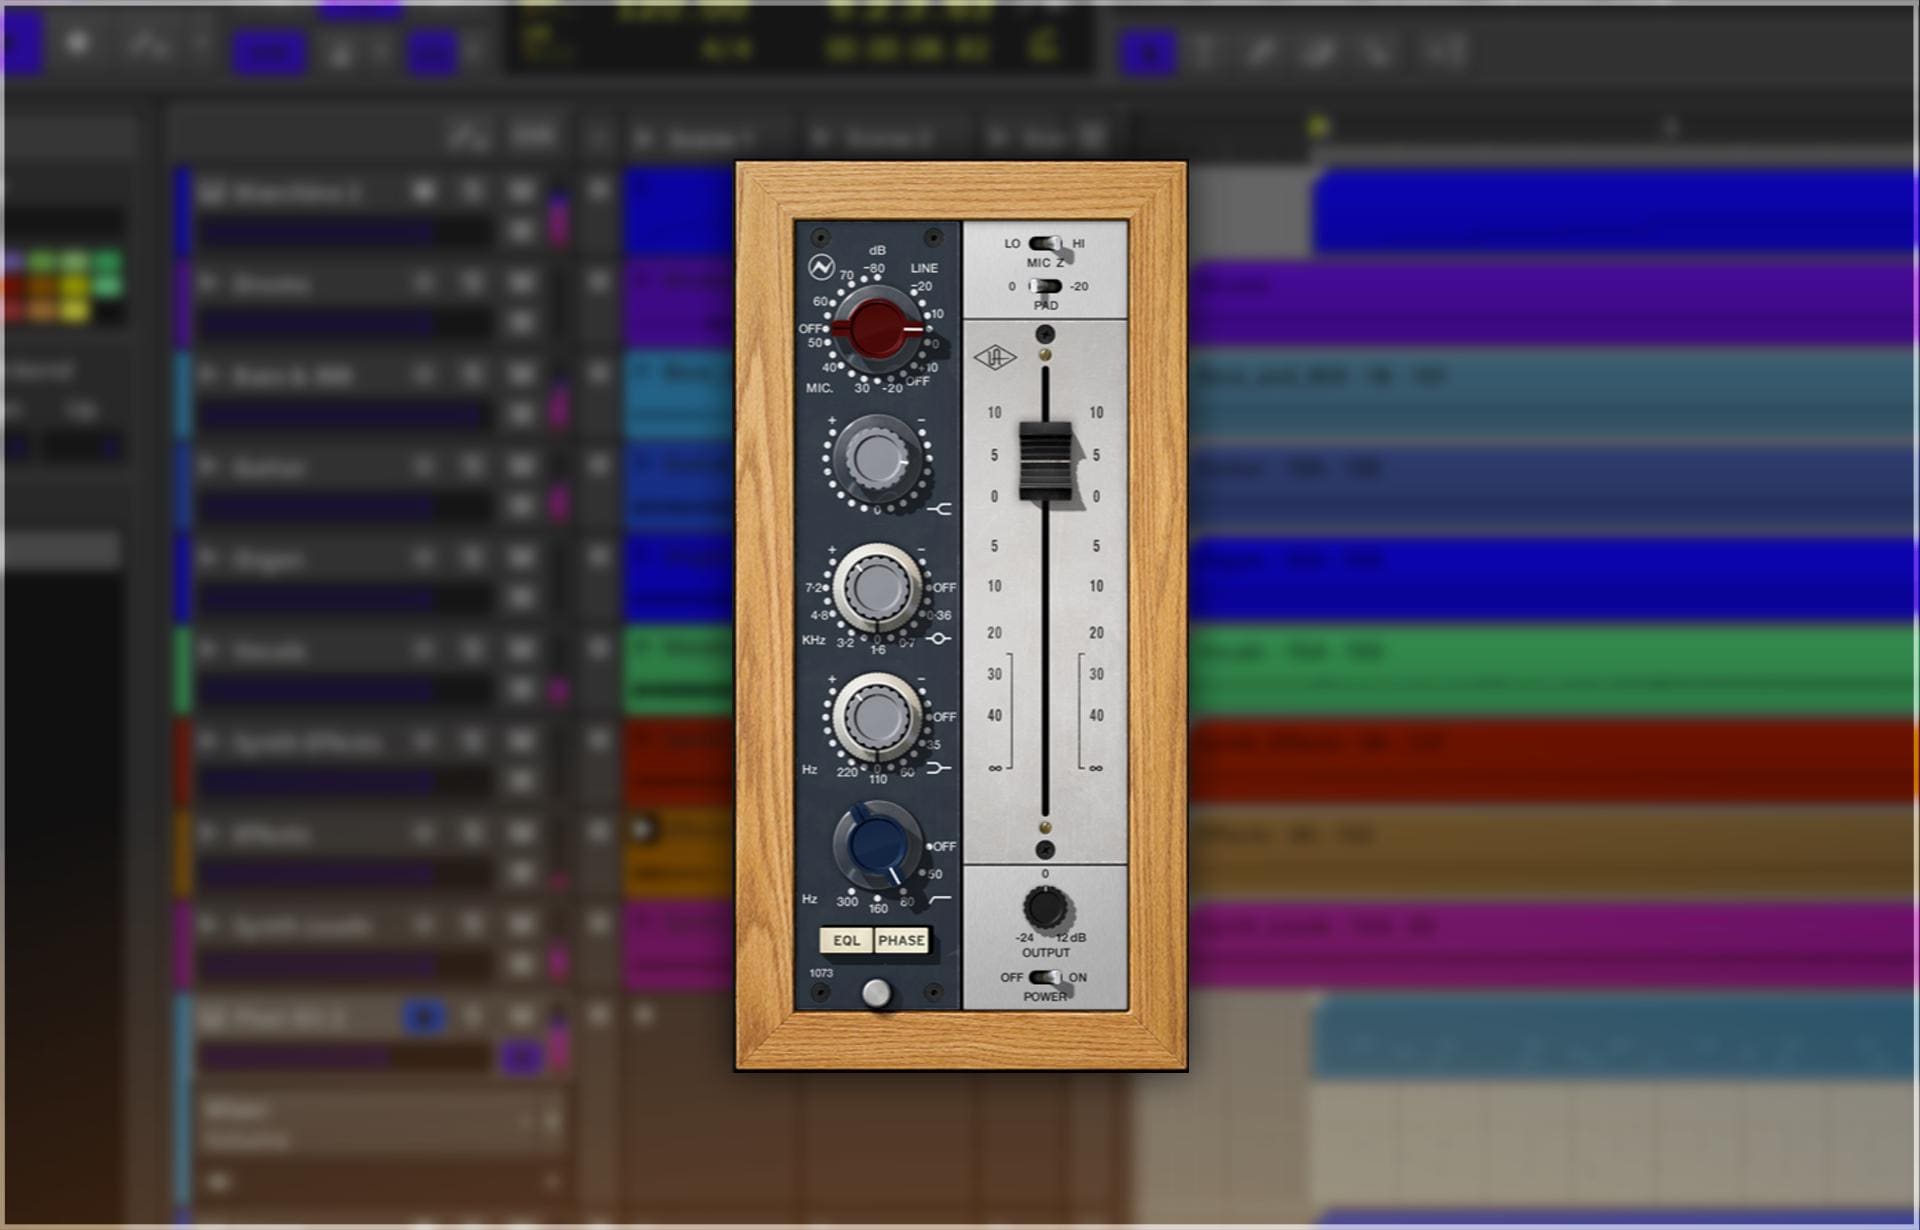
Task: Click the -24 output knob label
Action: point(1024,938)
